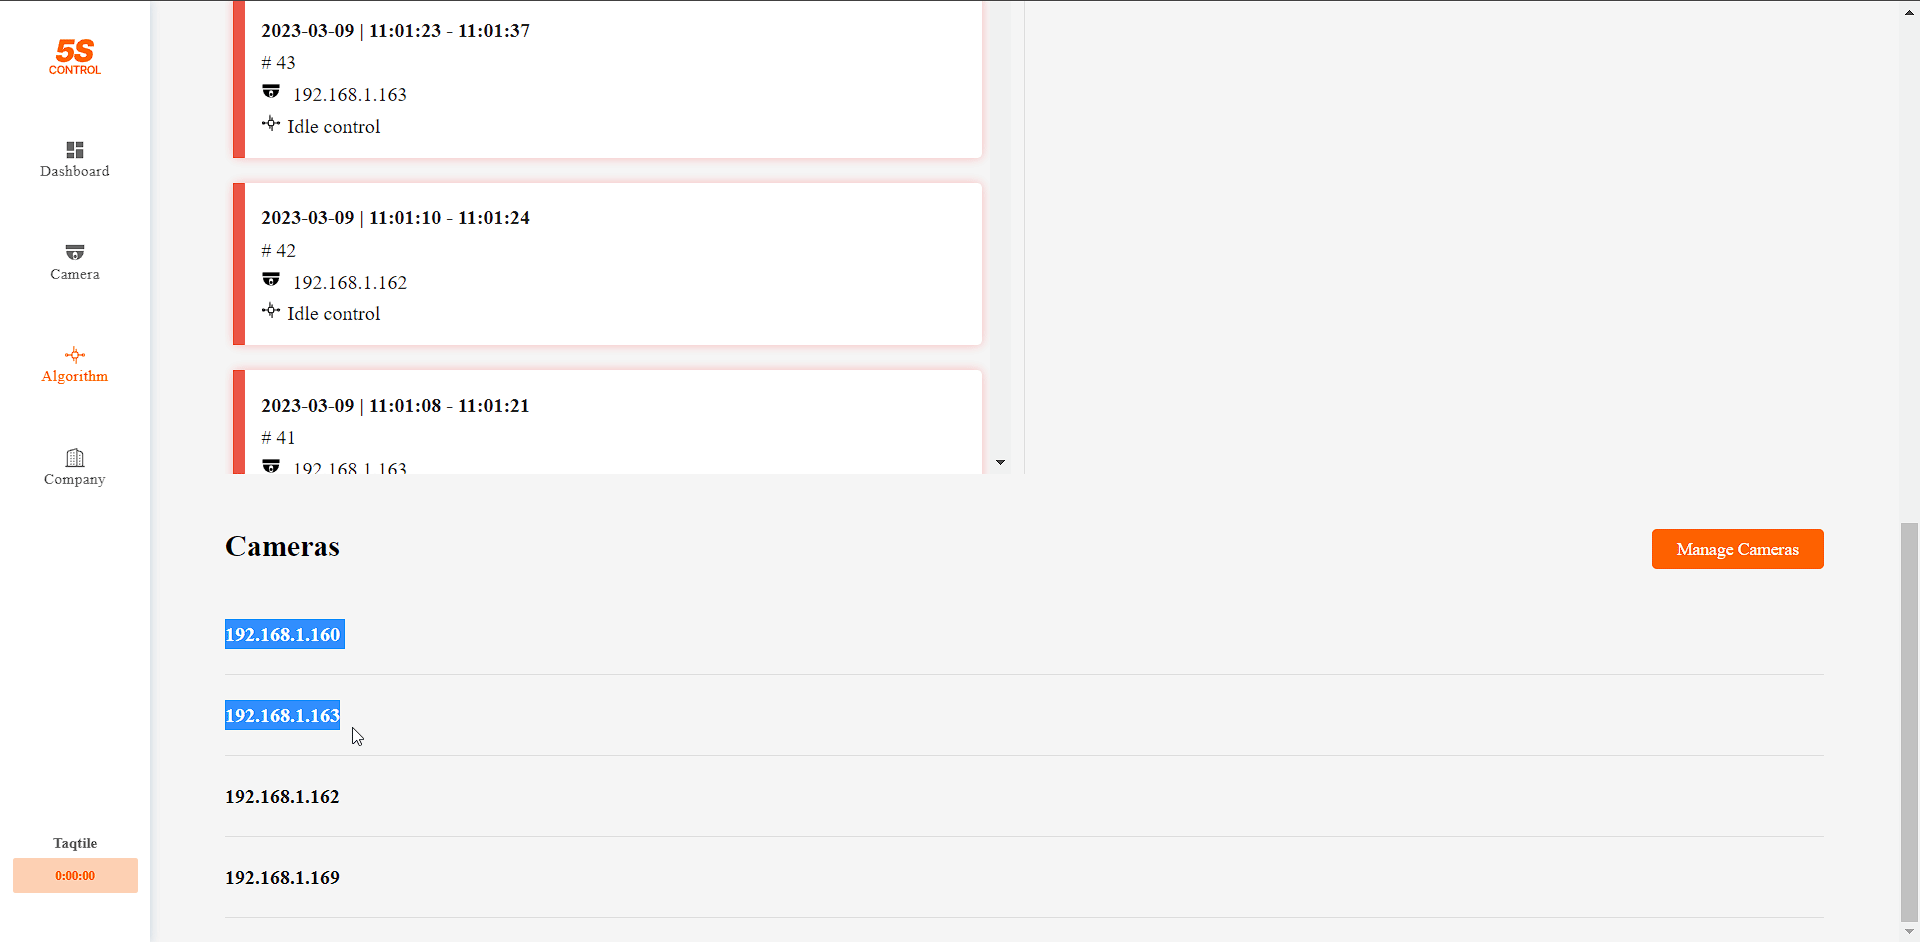
Task: Open report card dated 11:01:23 - 11:01:37
Action: 608,79
